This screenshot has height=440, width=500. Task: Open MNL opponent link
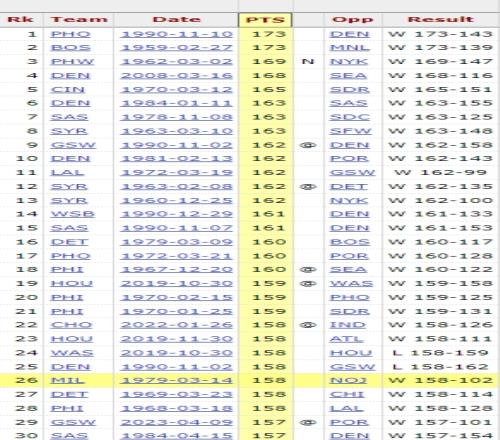click(x=350, y=48)
